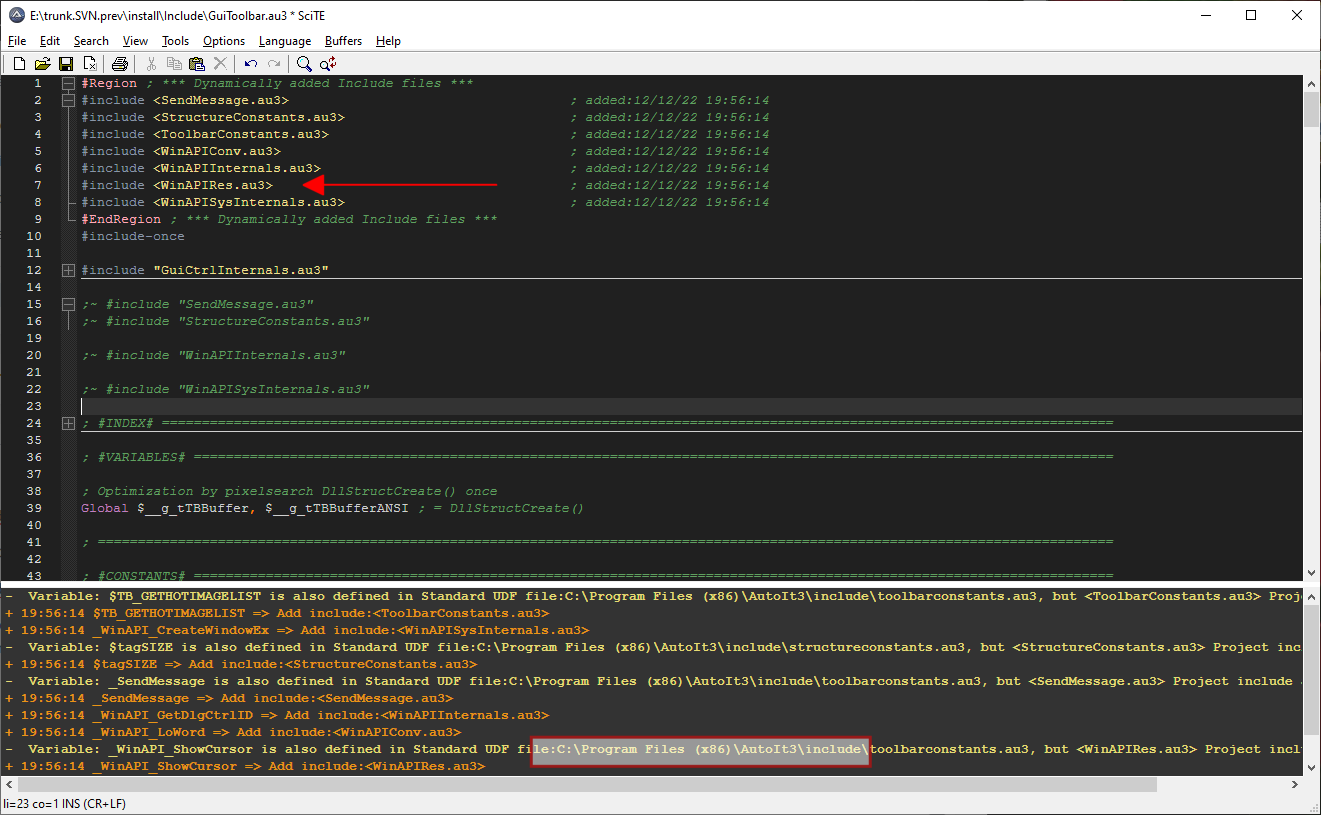Click the '#EndRegion' line text
The width and height of the screenshot is (1321, 815).
[289, 220]
